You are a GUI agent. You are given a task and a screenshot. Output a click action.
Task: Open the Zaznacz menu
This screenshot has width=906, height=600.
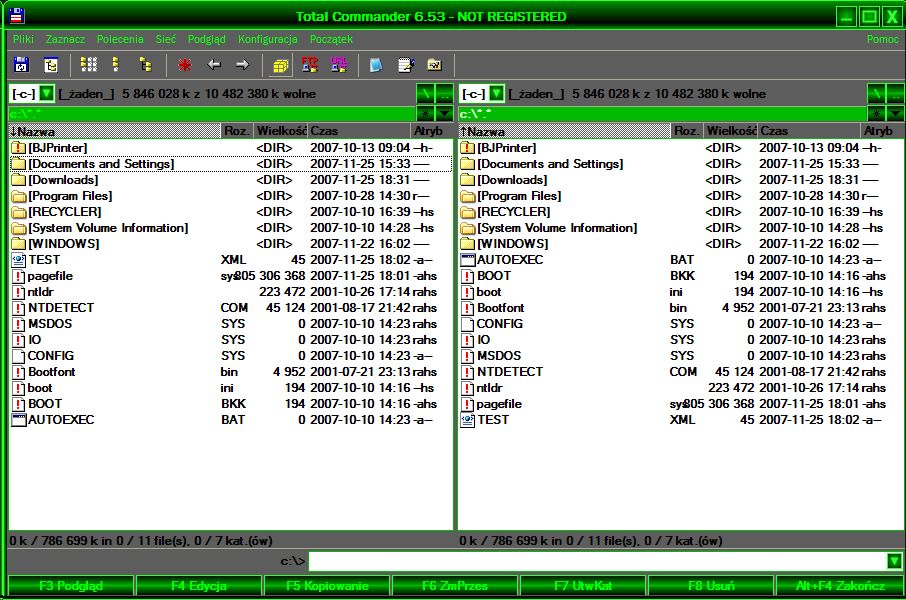(x=65, y=39)
